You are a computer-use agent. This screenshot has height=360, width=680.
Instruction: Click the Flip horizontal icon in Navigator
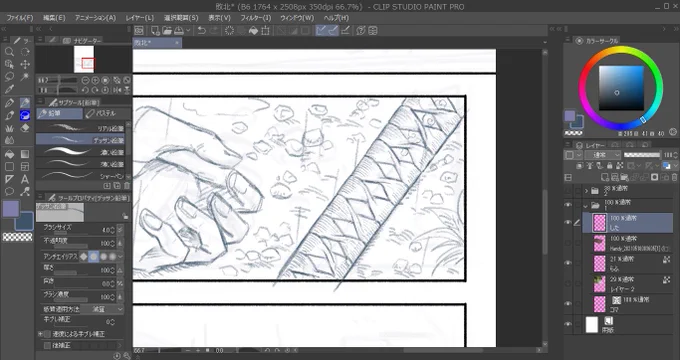tap(117, 90)
